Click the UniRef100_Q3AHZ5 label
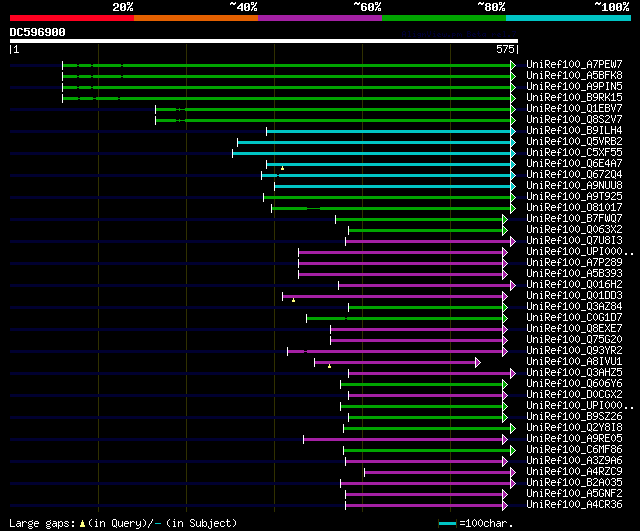This screenshot has height=531, width=640. [x=574, y=373]
